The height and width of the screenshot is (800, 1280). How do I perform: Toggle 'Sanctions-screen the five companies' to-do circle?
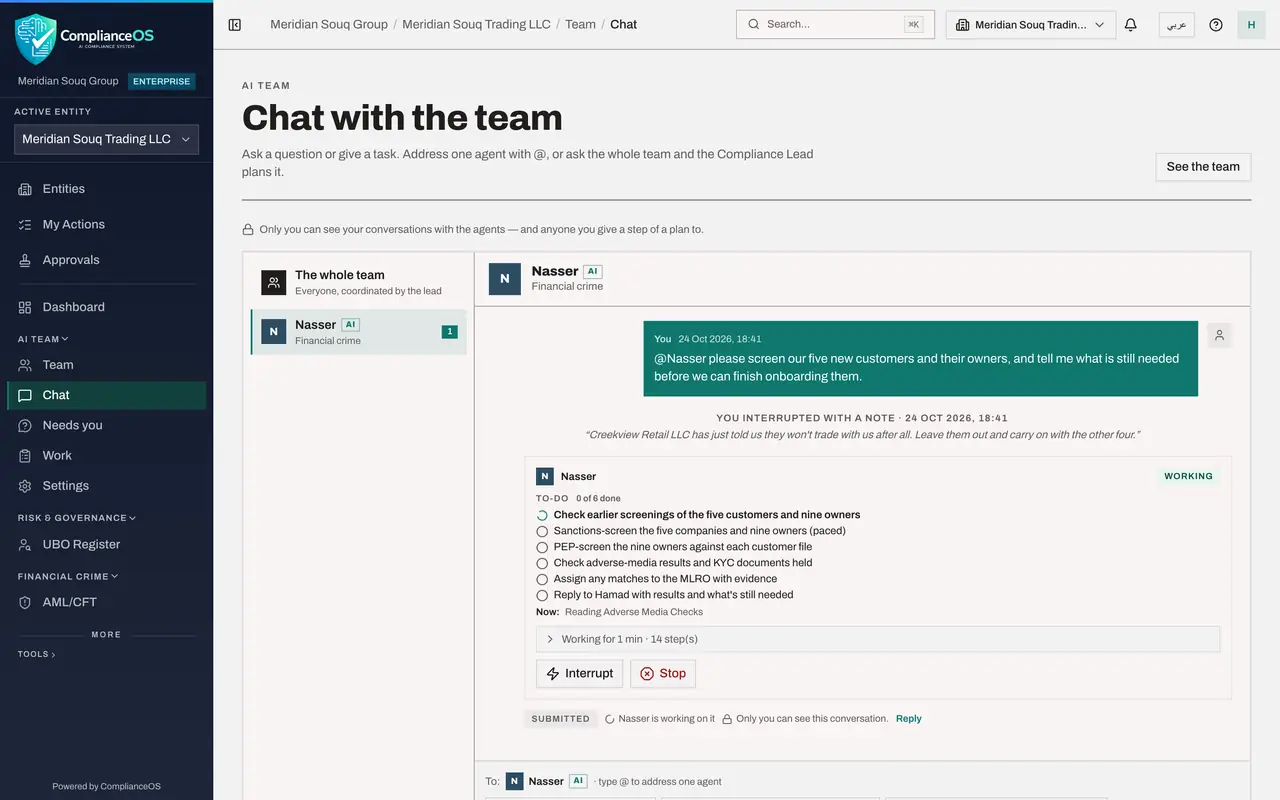(x=542, y=531)
